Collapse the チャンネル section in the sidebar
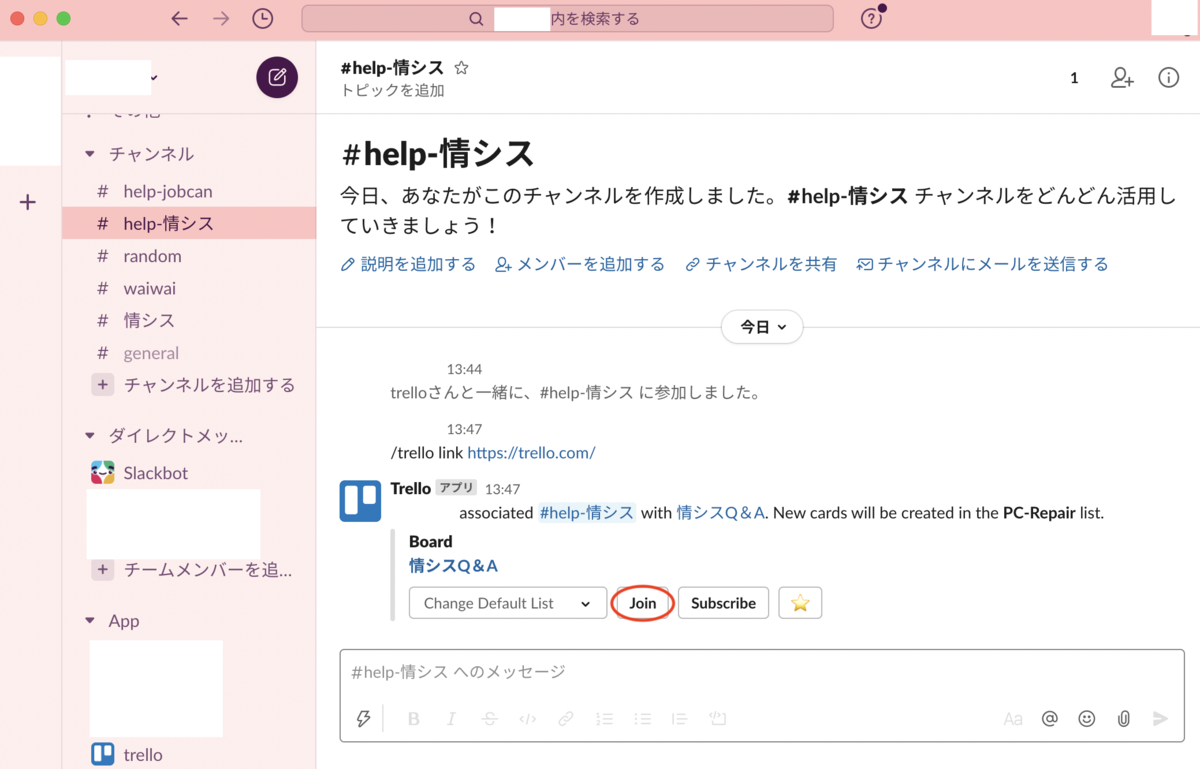The height and width of the screenshot is (769, 1200). point(88,154)
